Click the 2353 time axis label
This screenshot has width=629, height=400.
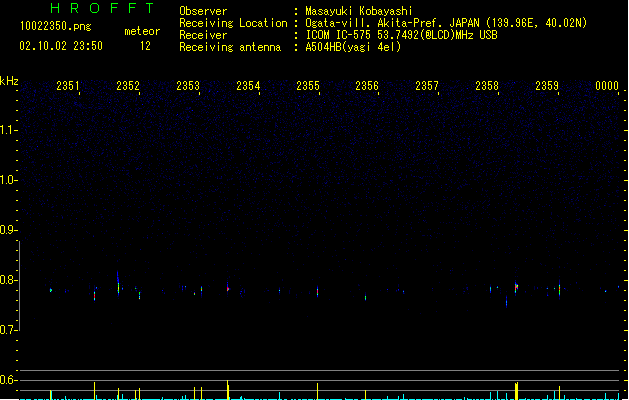(188, 85)
